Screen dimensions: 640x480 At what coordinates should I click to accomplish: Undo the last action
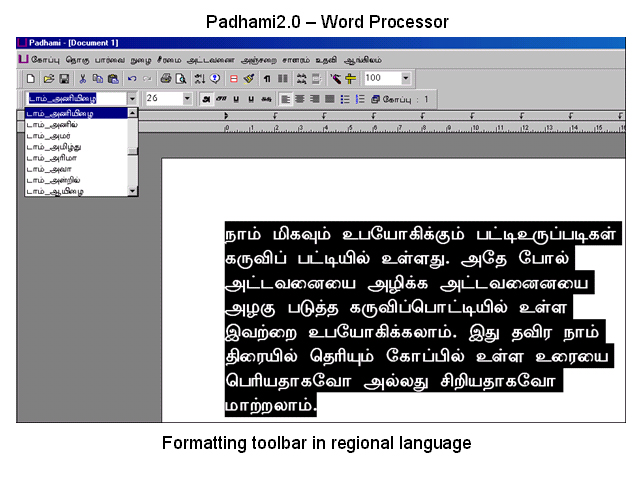click(x=132, y=78)
